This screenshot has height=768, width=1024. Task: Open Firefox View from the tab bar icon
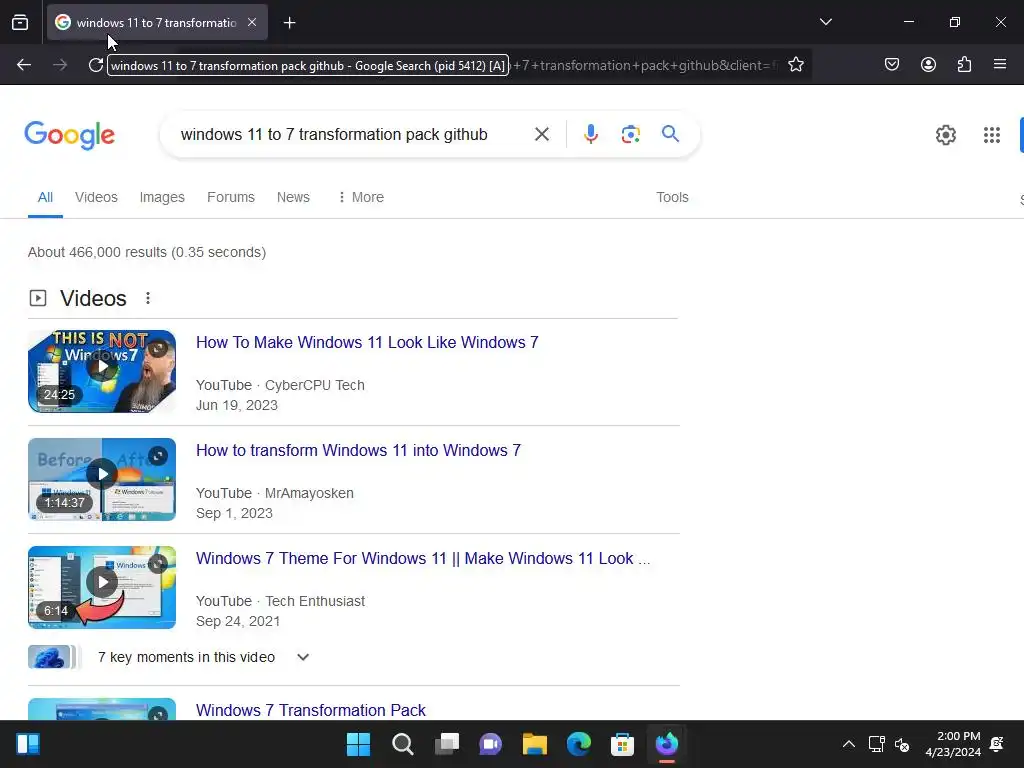click(x=20, y=22)
